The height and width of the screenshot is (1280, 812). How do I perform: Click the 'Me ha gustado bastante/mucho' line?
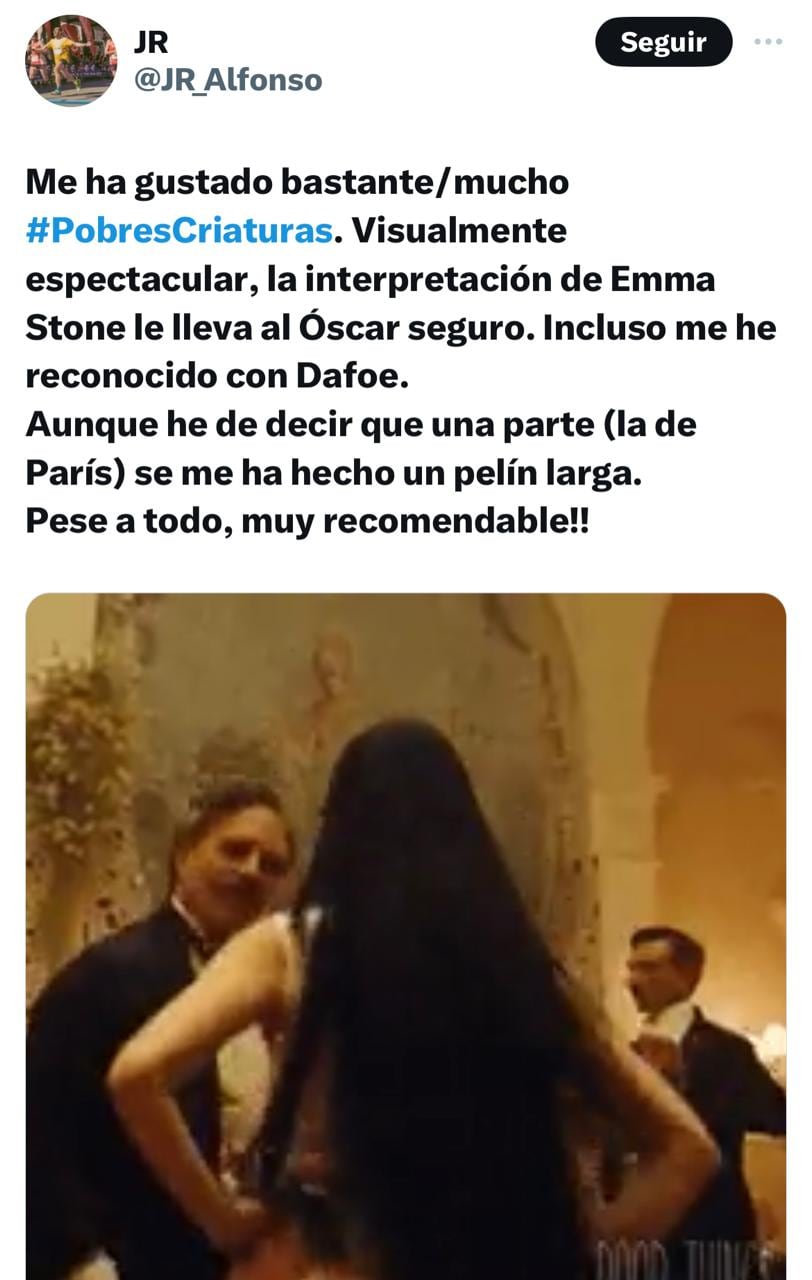297,182
